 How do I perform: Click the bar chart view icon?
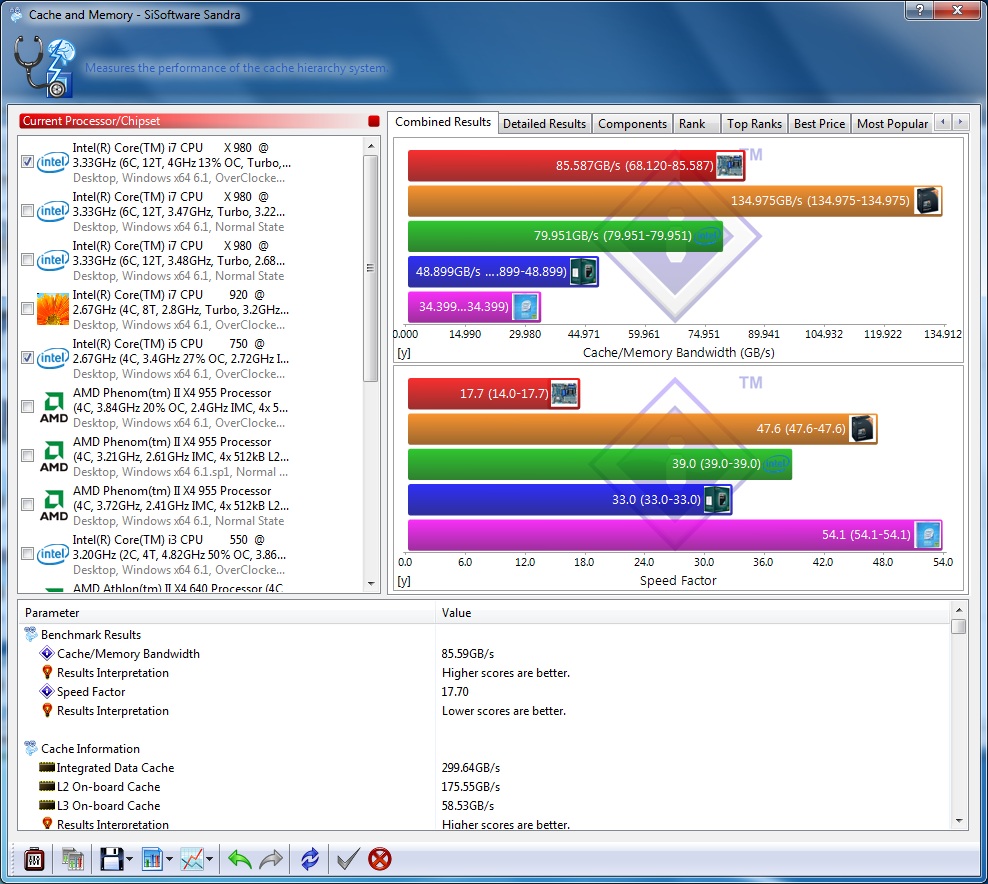(x=152, y=859)
